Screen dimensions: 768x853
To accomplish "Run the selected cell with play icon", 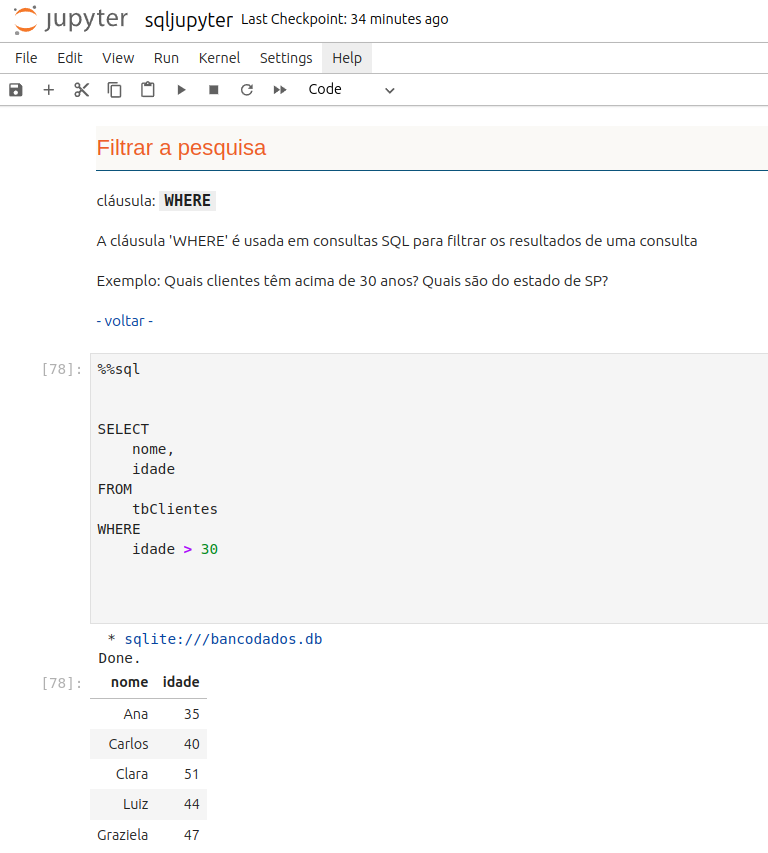I will tap(181, 90).
